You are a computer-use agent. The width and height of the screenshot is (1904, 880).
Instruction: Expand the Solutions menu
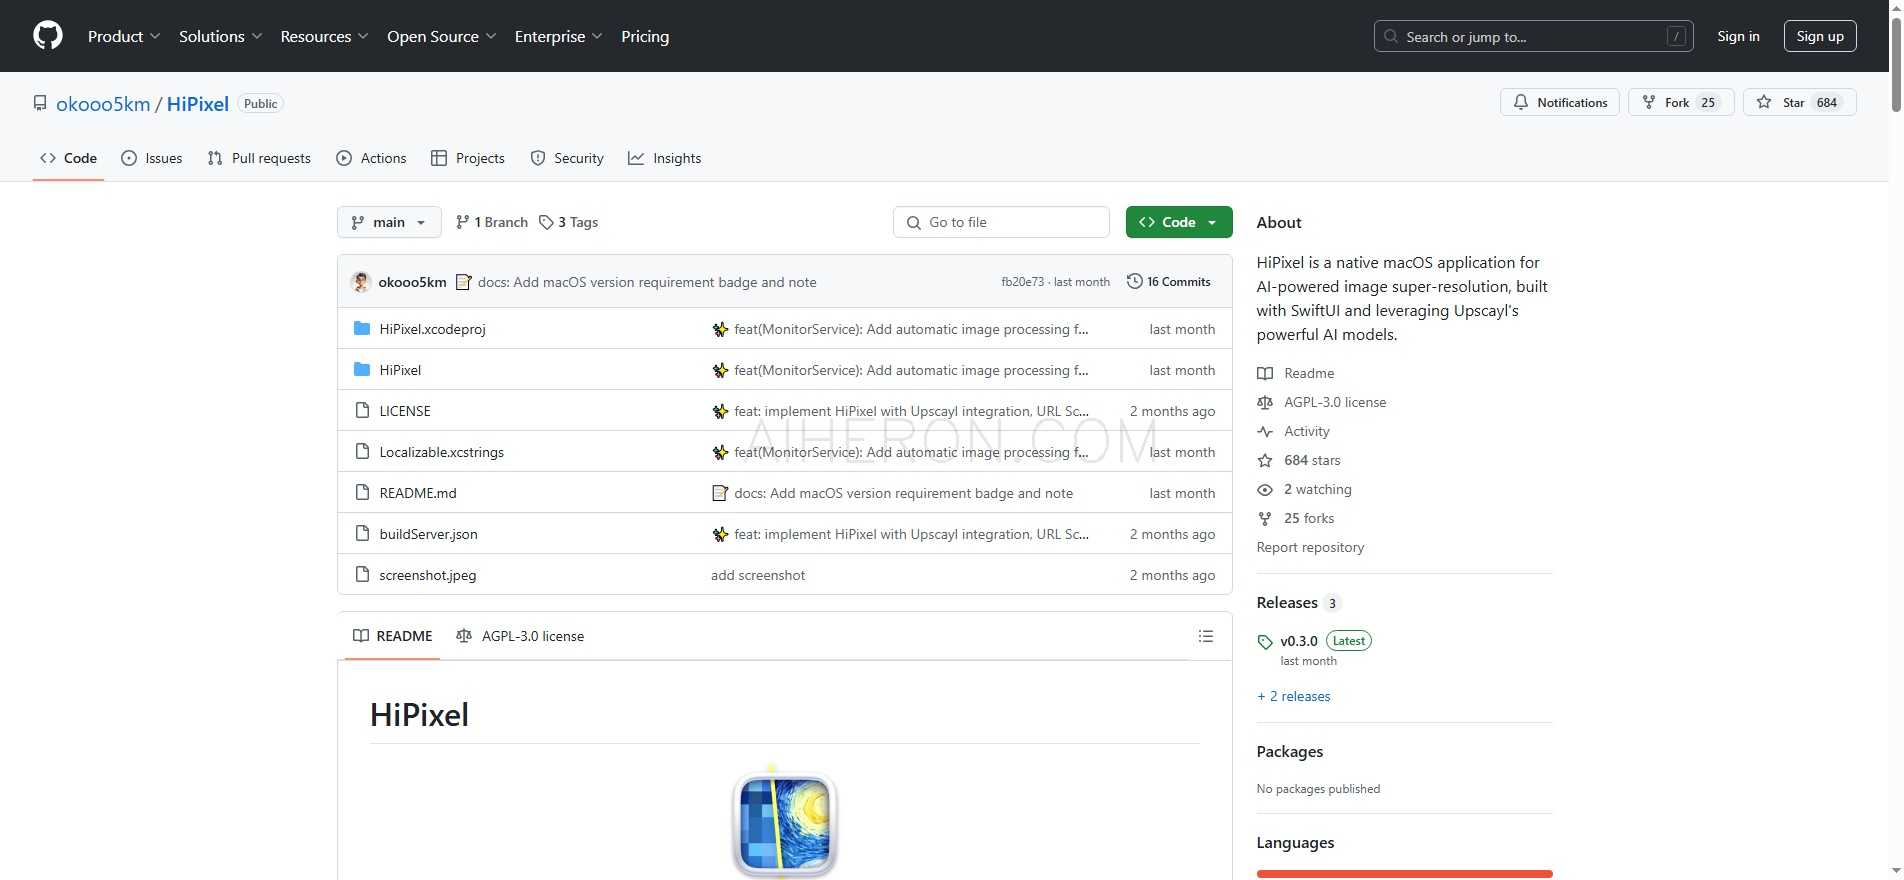coord(221,36)
